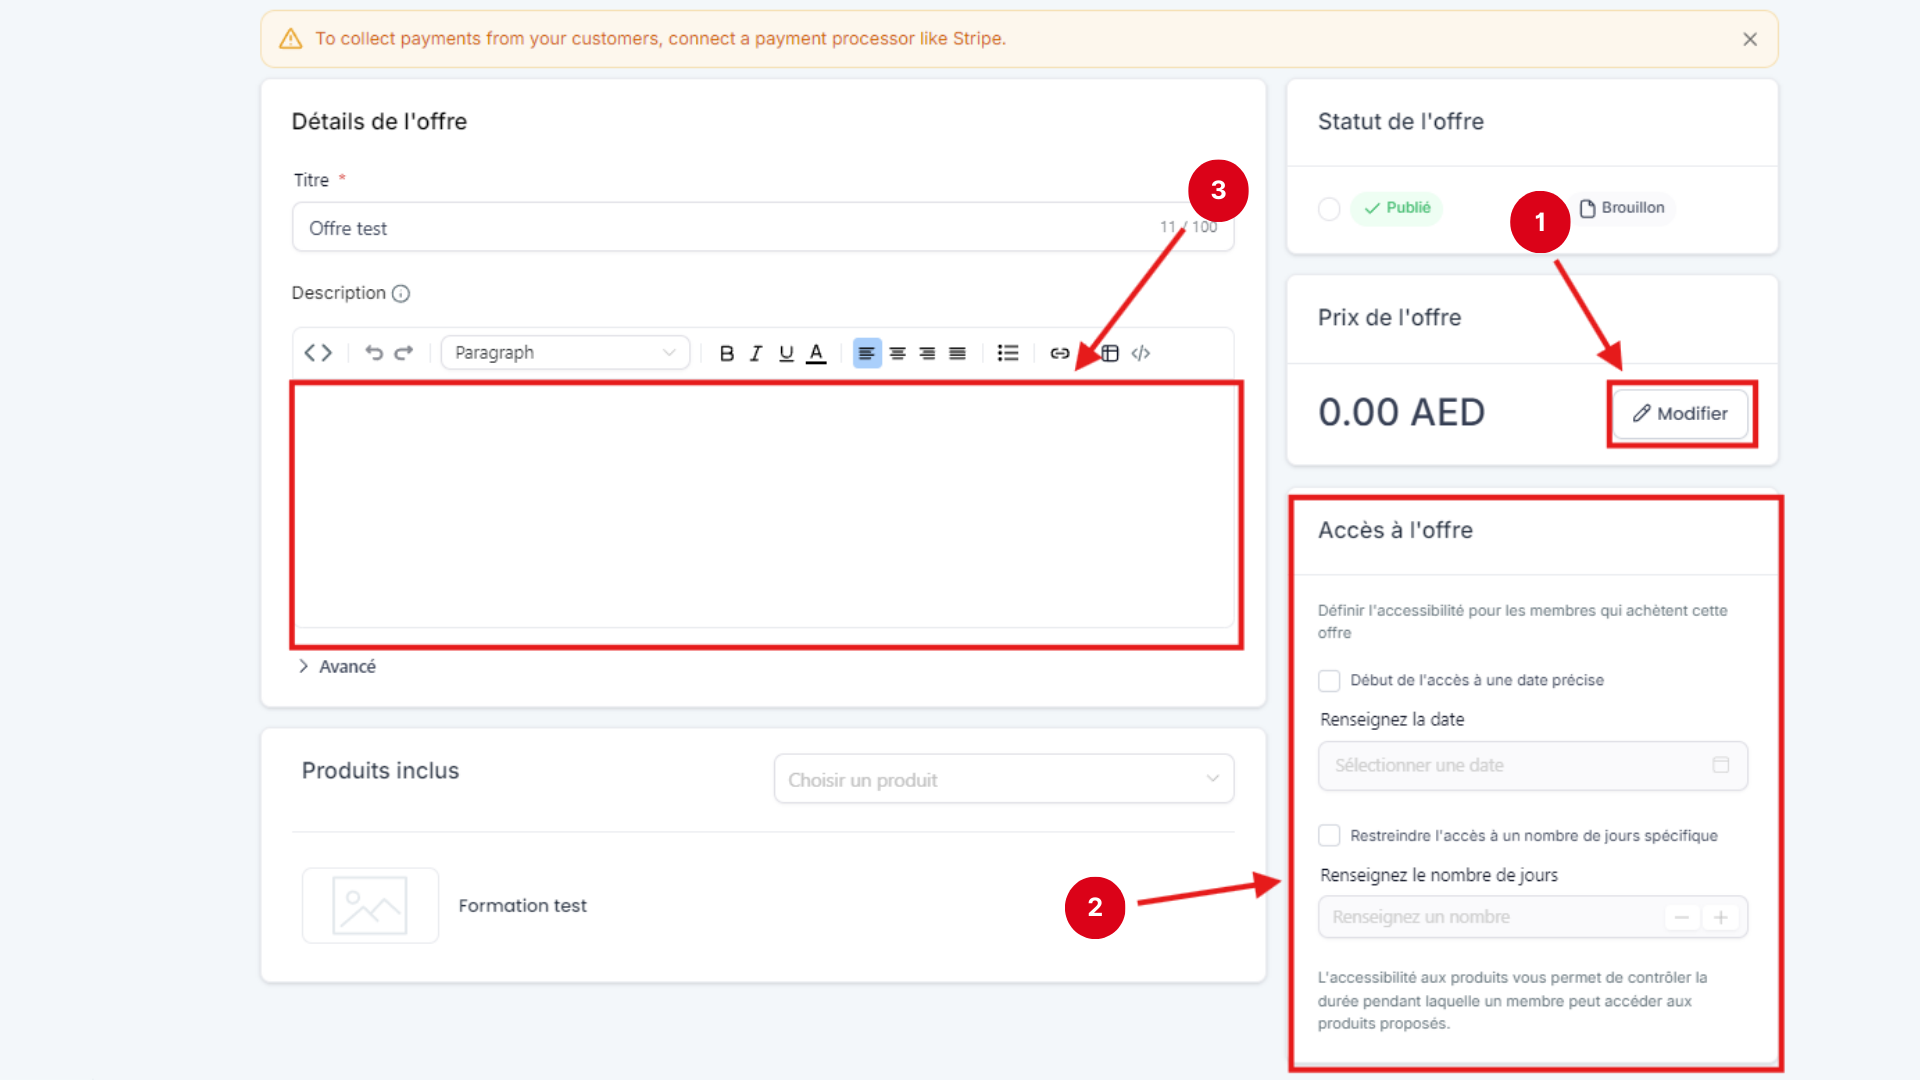Enable restricting access to number of days

1329,835
